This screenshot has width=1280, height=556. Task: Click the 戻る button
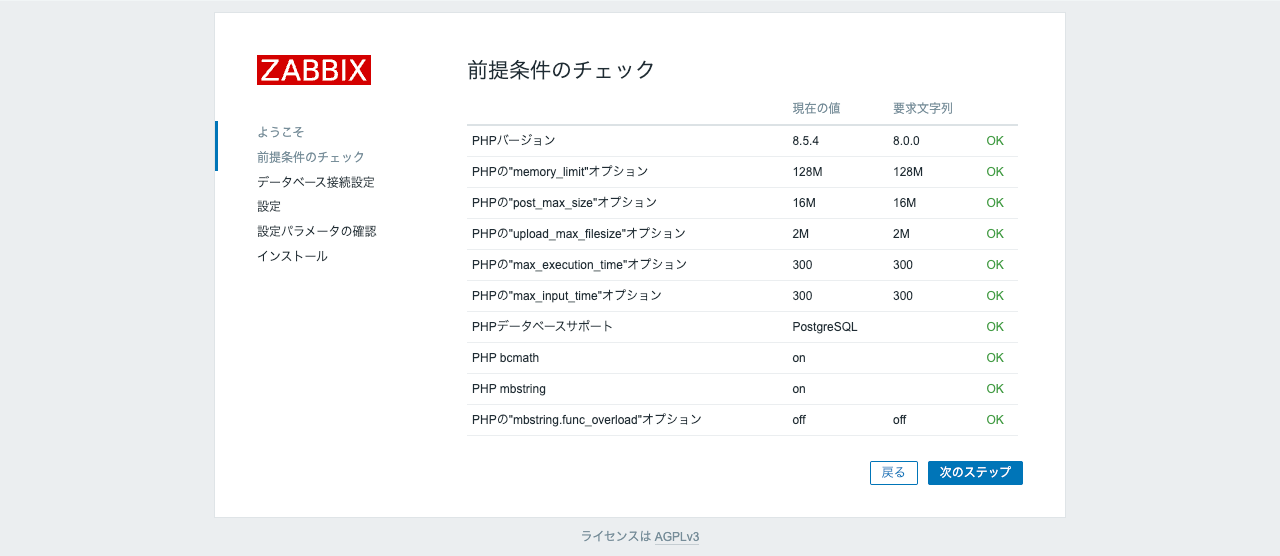point(894,473)
